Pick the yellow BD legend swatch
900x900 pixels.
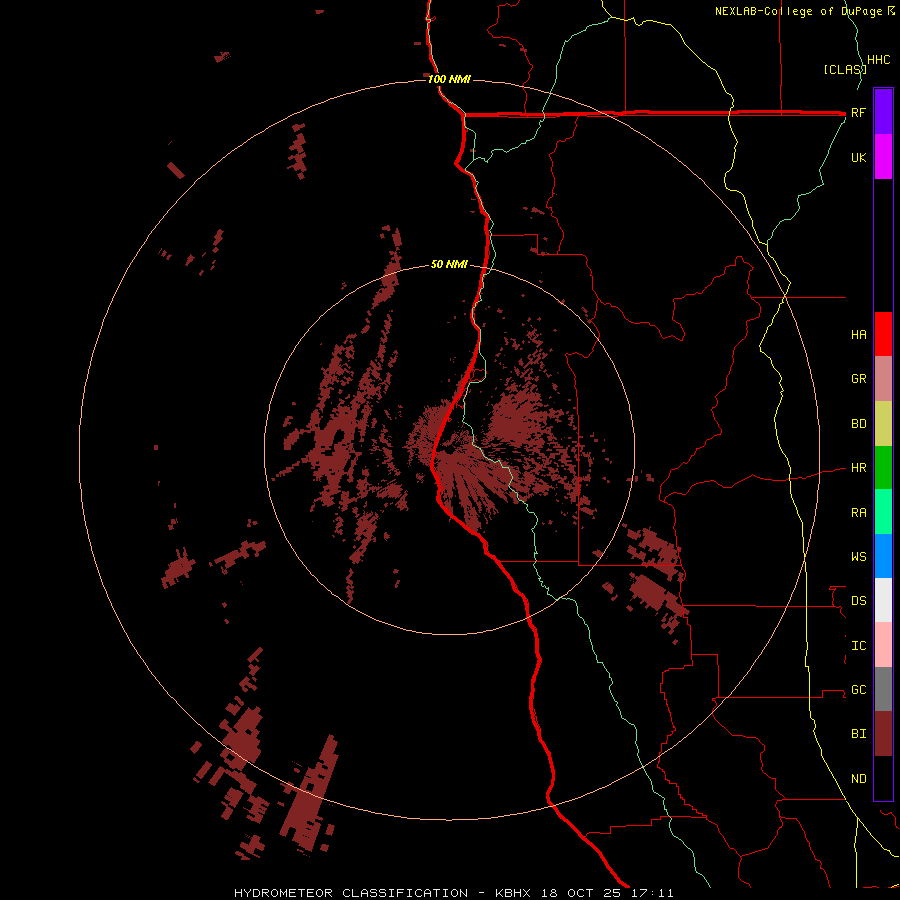coord(883,423)
